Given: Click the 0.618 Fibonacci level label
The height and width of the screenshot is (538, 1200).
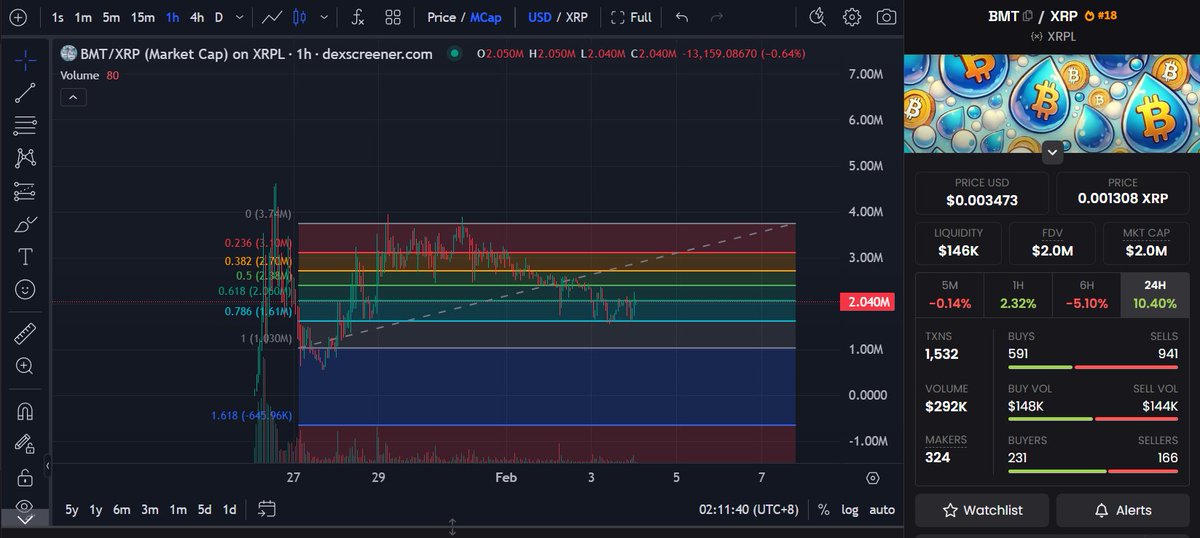Looking at the screenshot, I should (x=254, y=291).
